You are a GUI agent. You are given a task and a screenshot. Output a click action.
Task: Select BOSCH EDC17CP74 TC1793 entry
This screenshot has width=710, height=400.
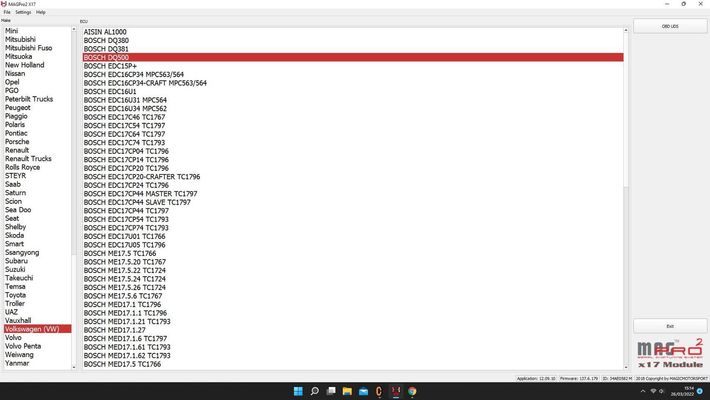coord(353,228)
